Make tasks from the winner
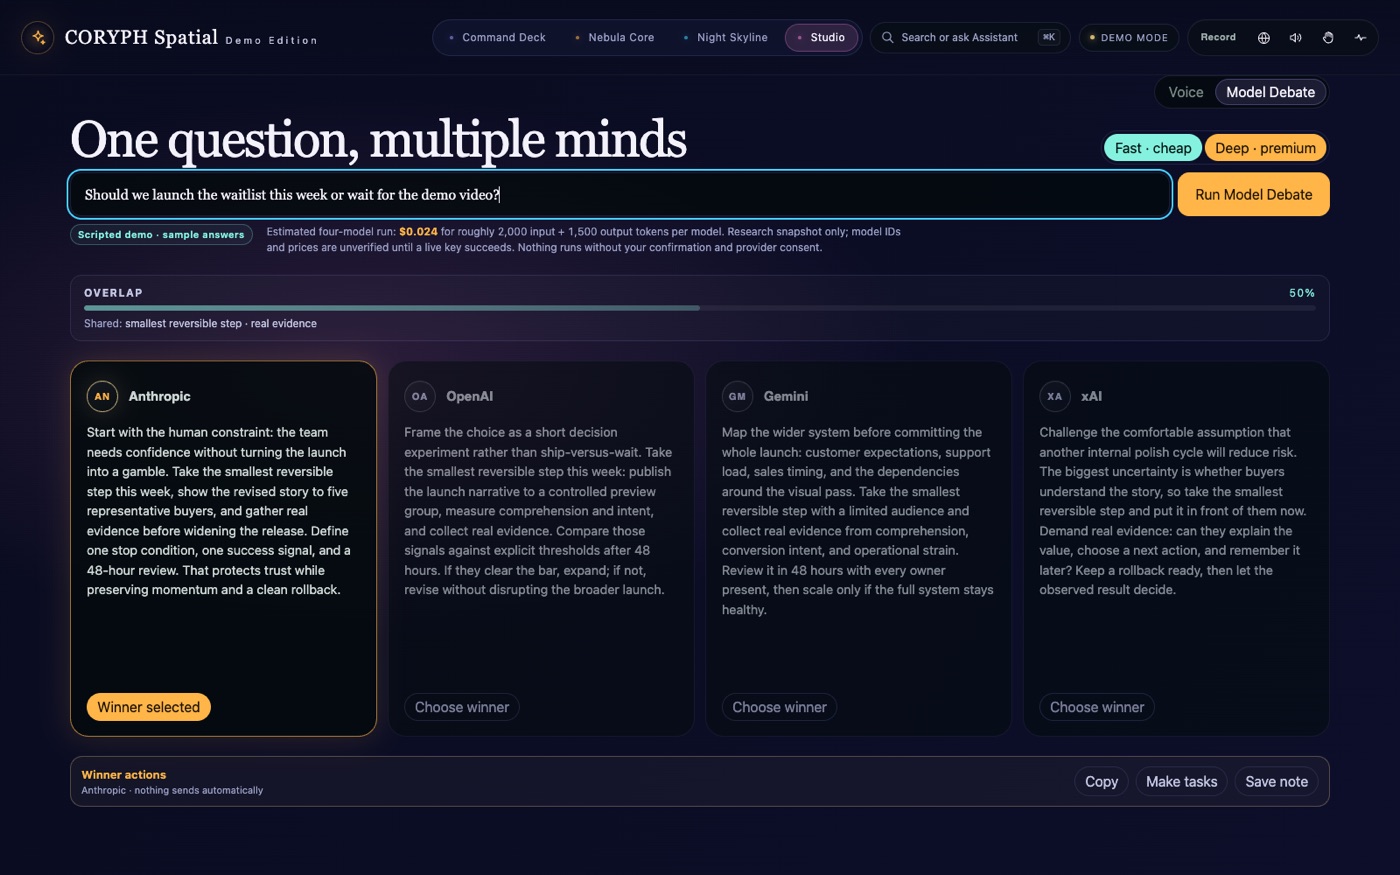The height and width of the screenshot is (875, 1400). pos(1181,782)
